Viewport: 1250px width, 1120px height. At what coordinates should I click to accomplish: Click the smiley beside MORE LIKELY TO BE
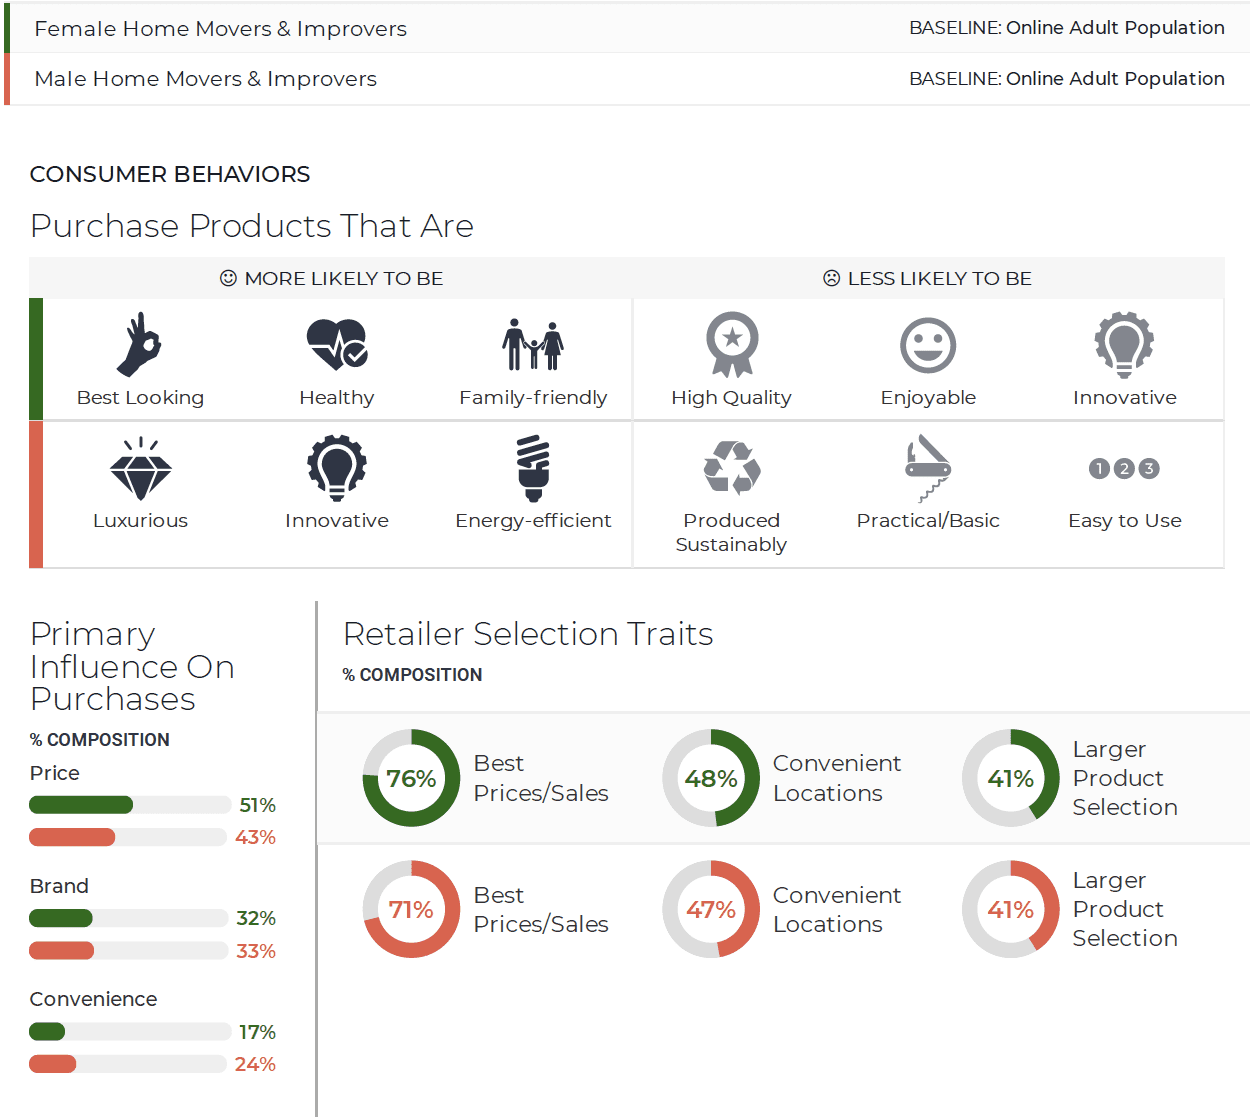point(228,278)
